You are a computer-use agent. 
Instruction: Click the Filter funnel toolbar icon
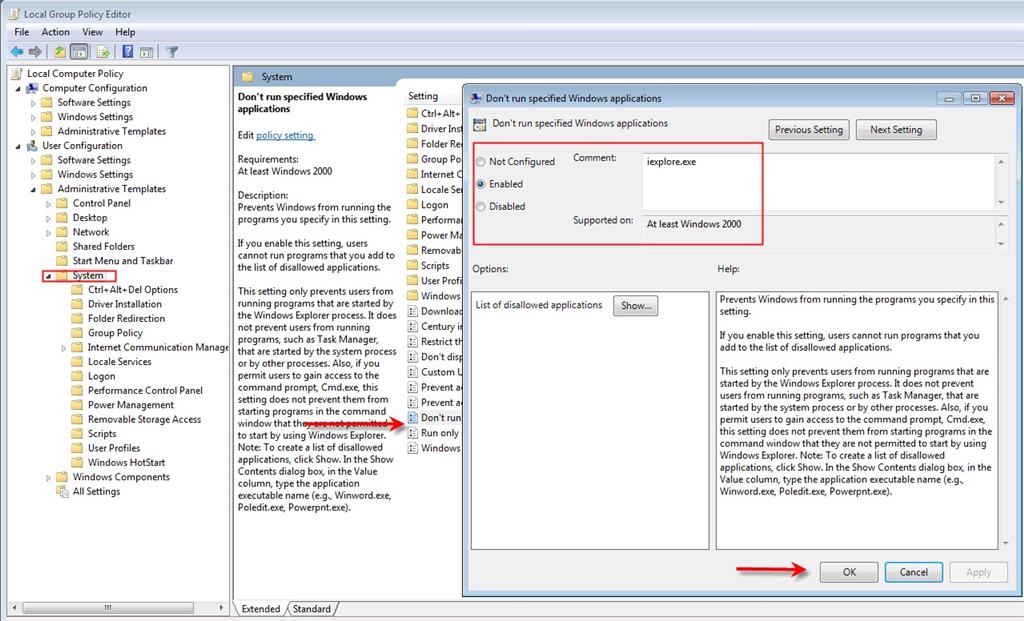click(x=172, y=52)
